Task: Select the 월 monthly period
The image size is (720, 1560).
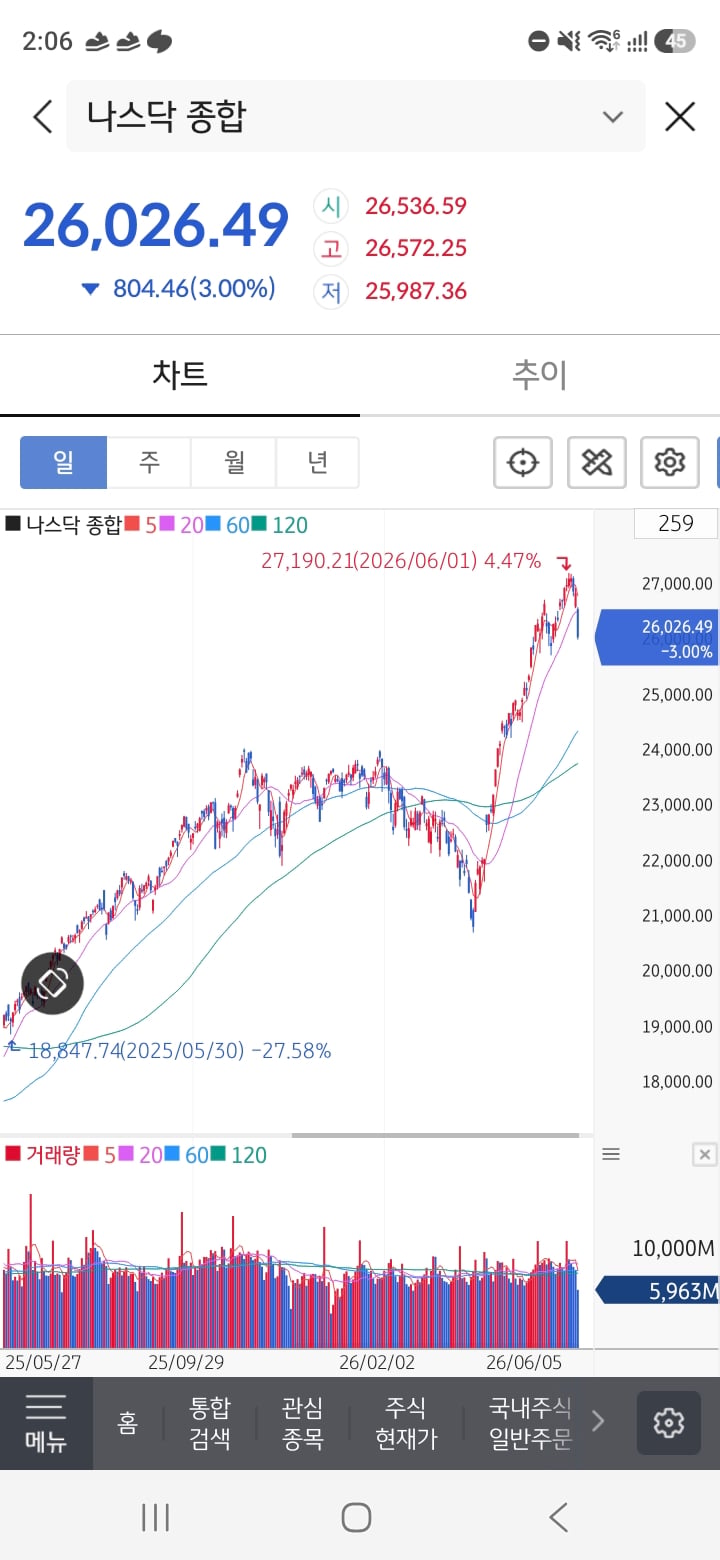Action: pyautogui.click(x=234, y=462)
